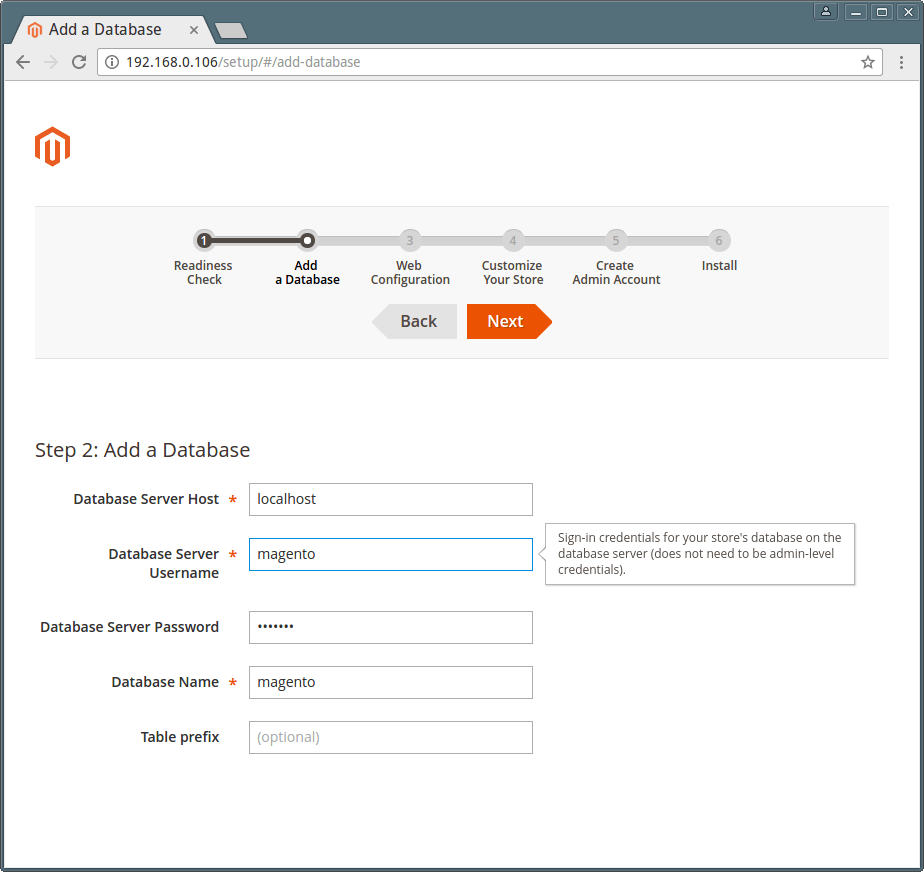Click the Magento logo
This screenshot has height=872, width=924.
(52, 147)
